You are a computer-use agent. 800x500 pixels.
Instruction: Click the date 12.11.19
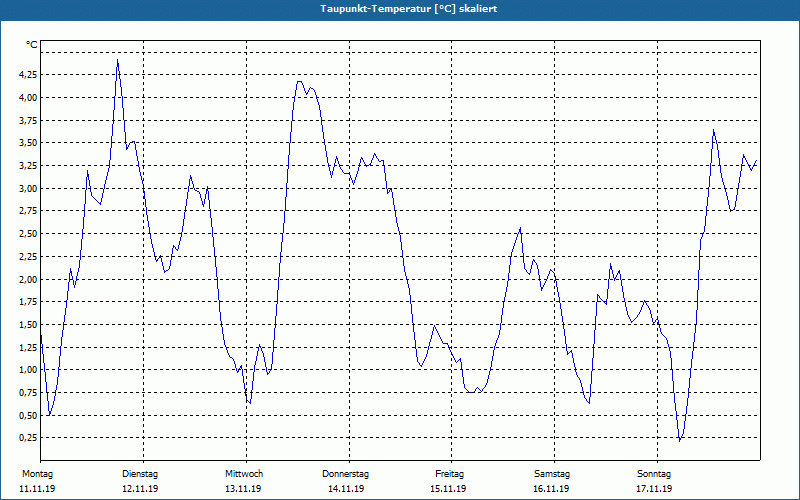point(140,489)
